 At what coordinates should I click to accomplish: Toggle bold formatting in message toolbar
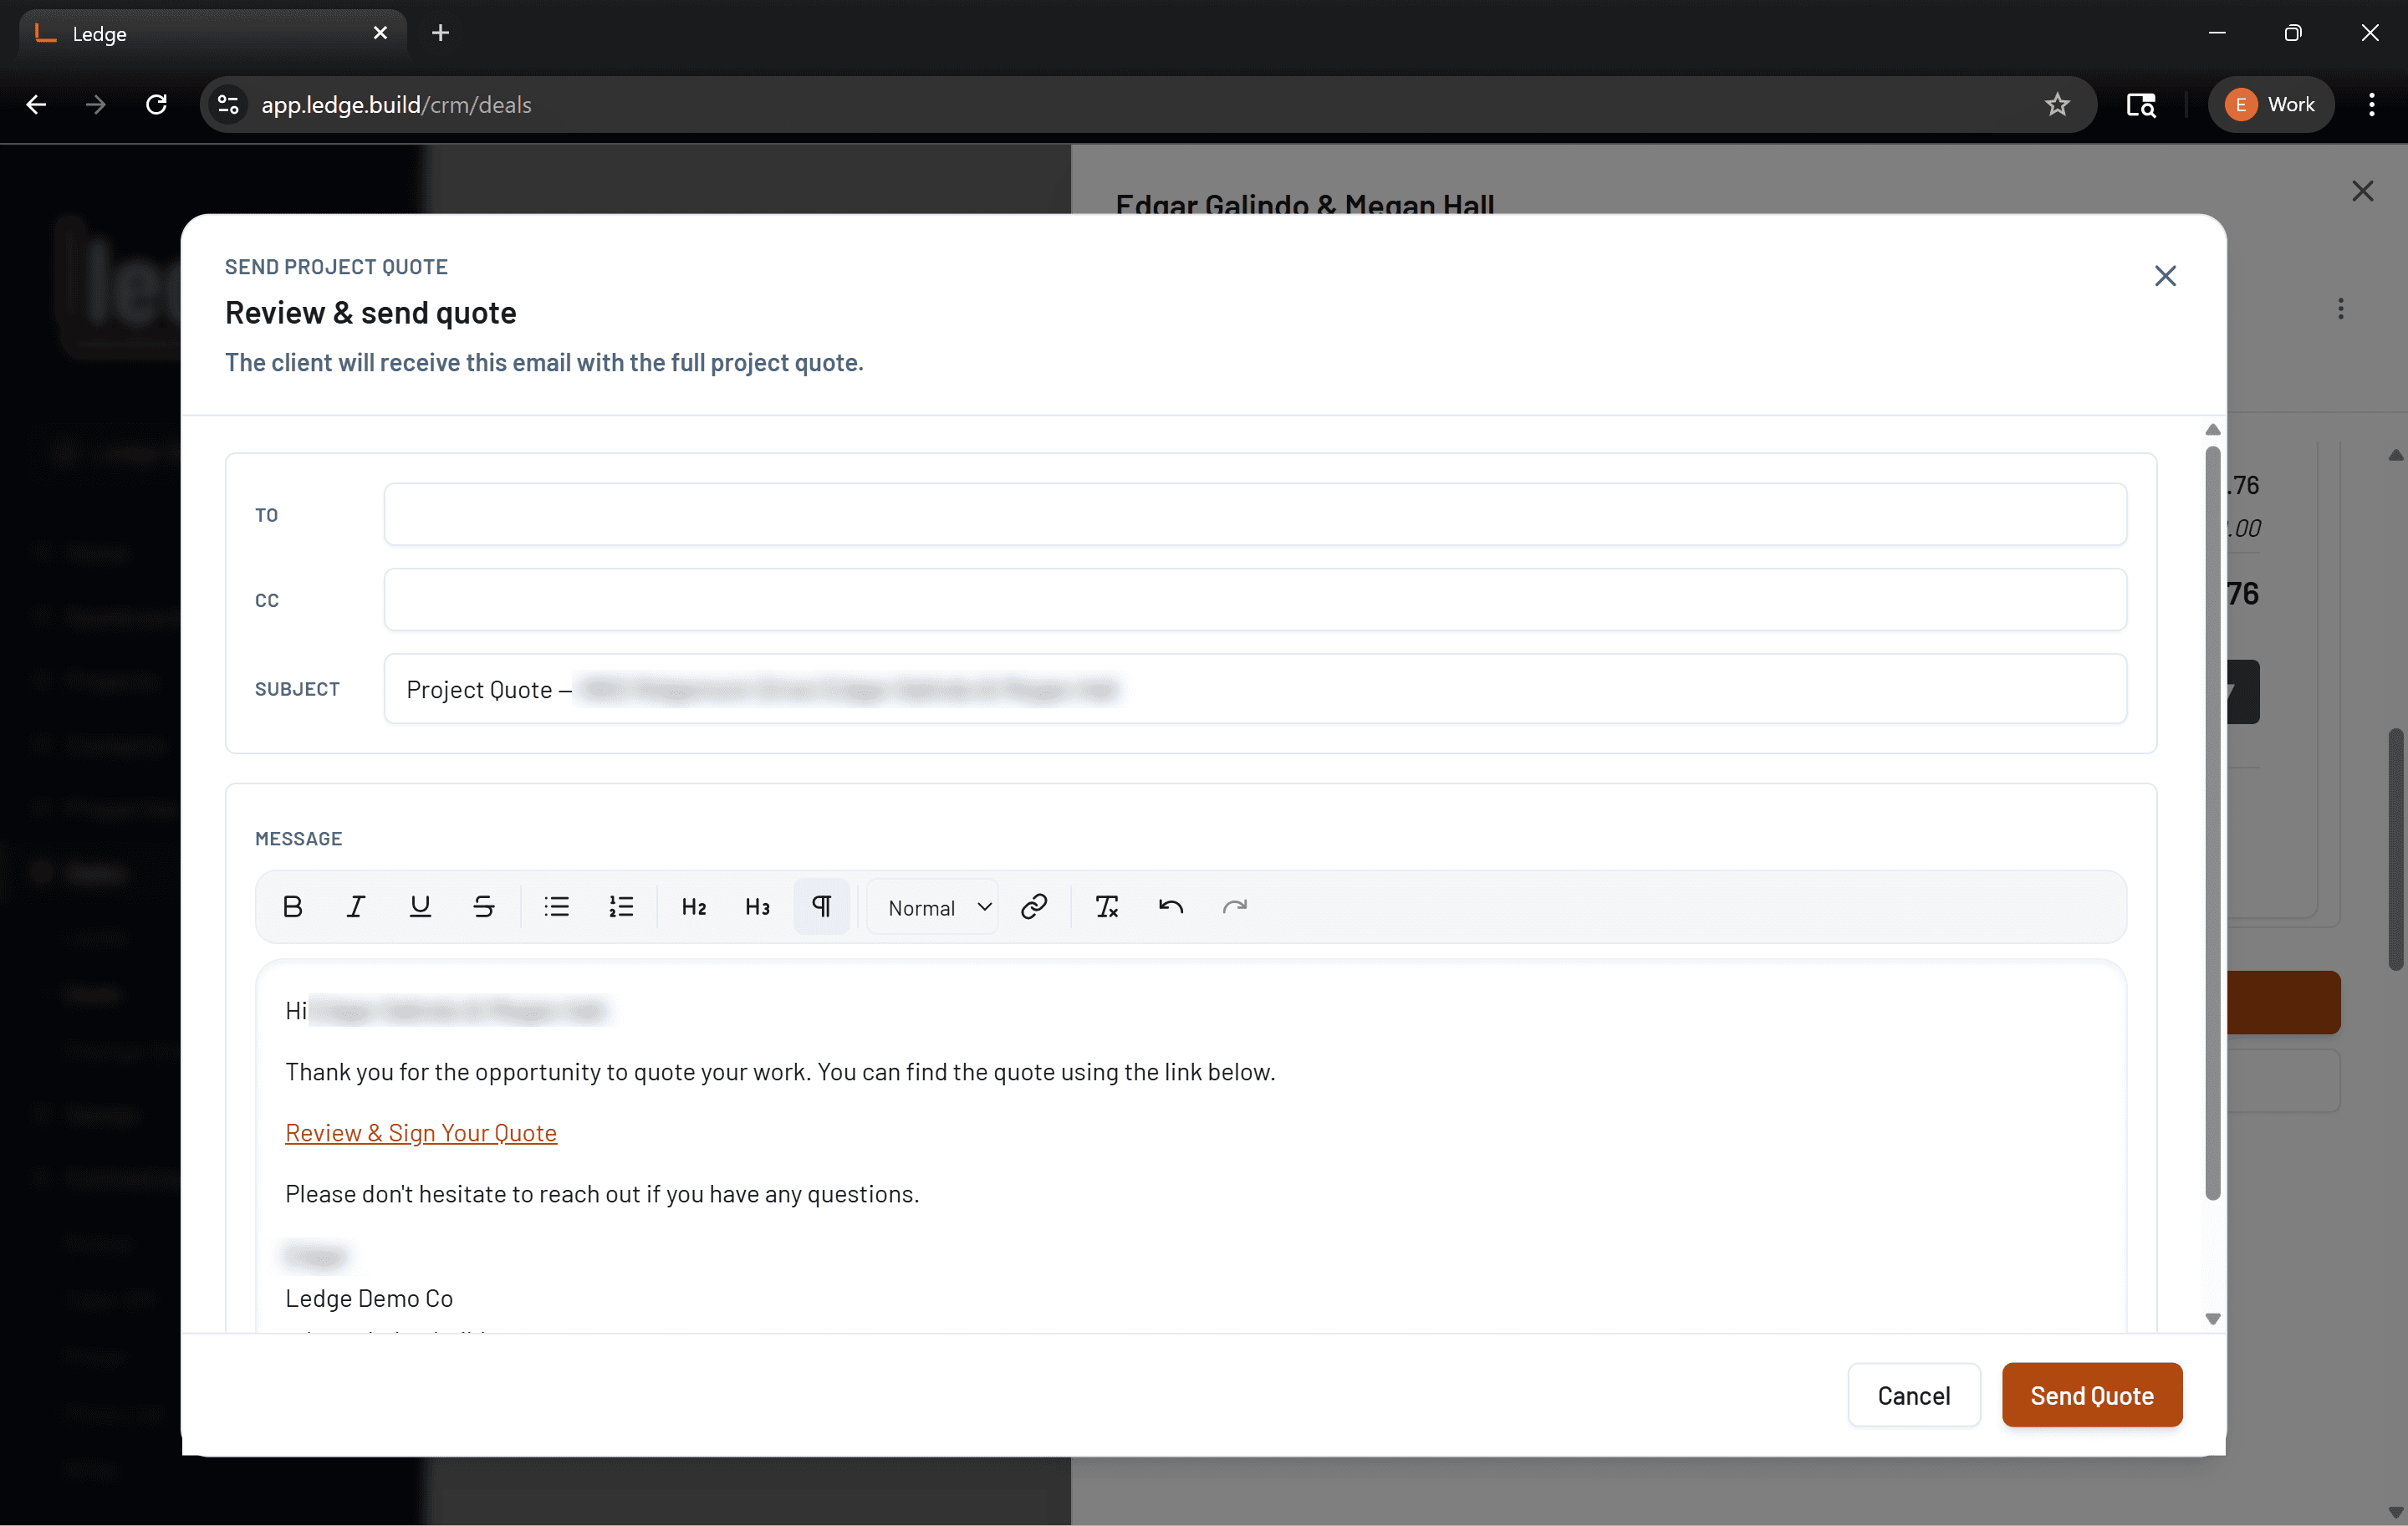click(292, 907)
